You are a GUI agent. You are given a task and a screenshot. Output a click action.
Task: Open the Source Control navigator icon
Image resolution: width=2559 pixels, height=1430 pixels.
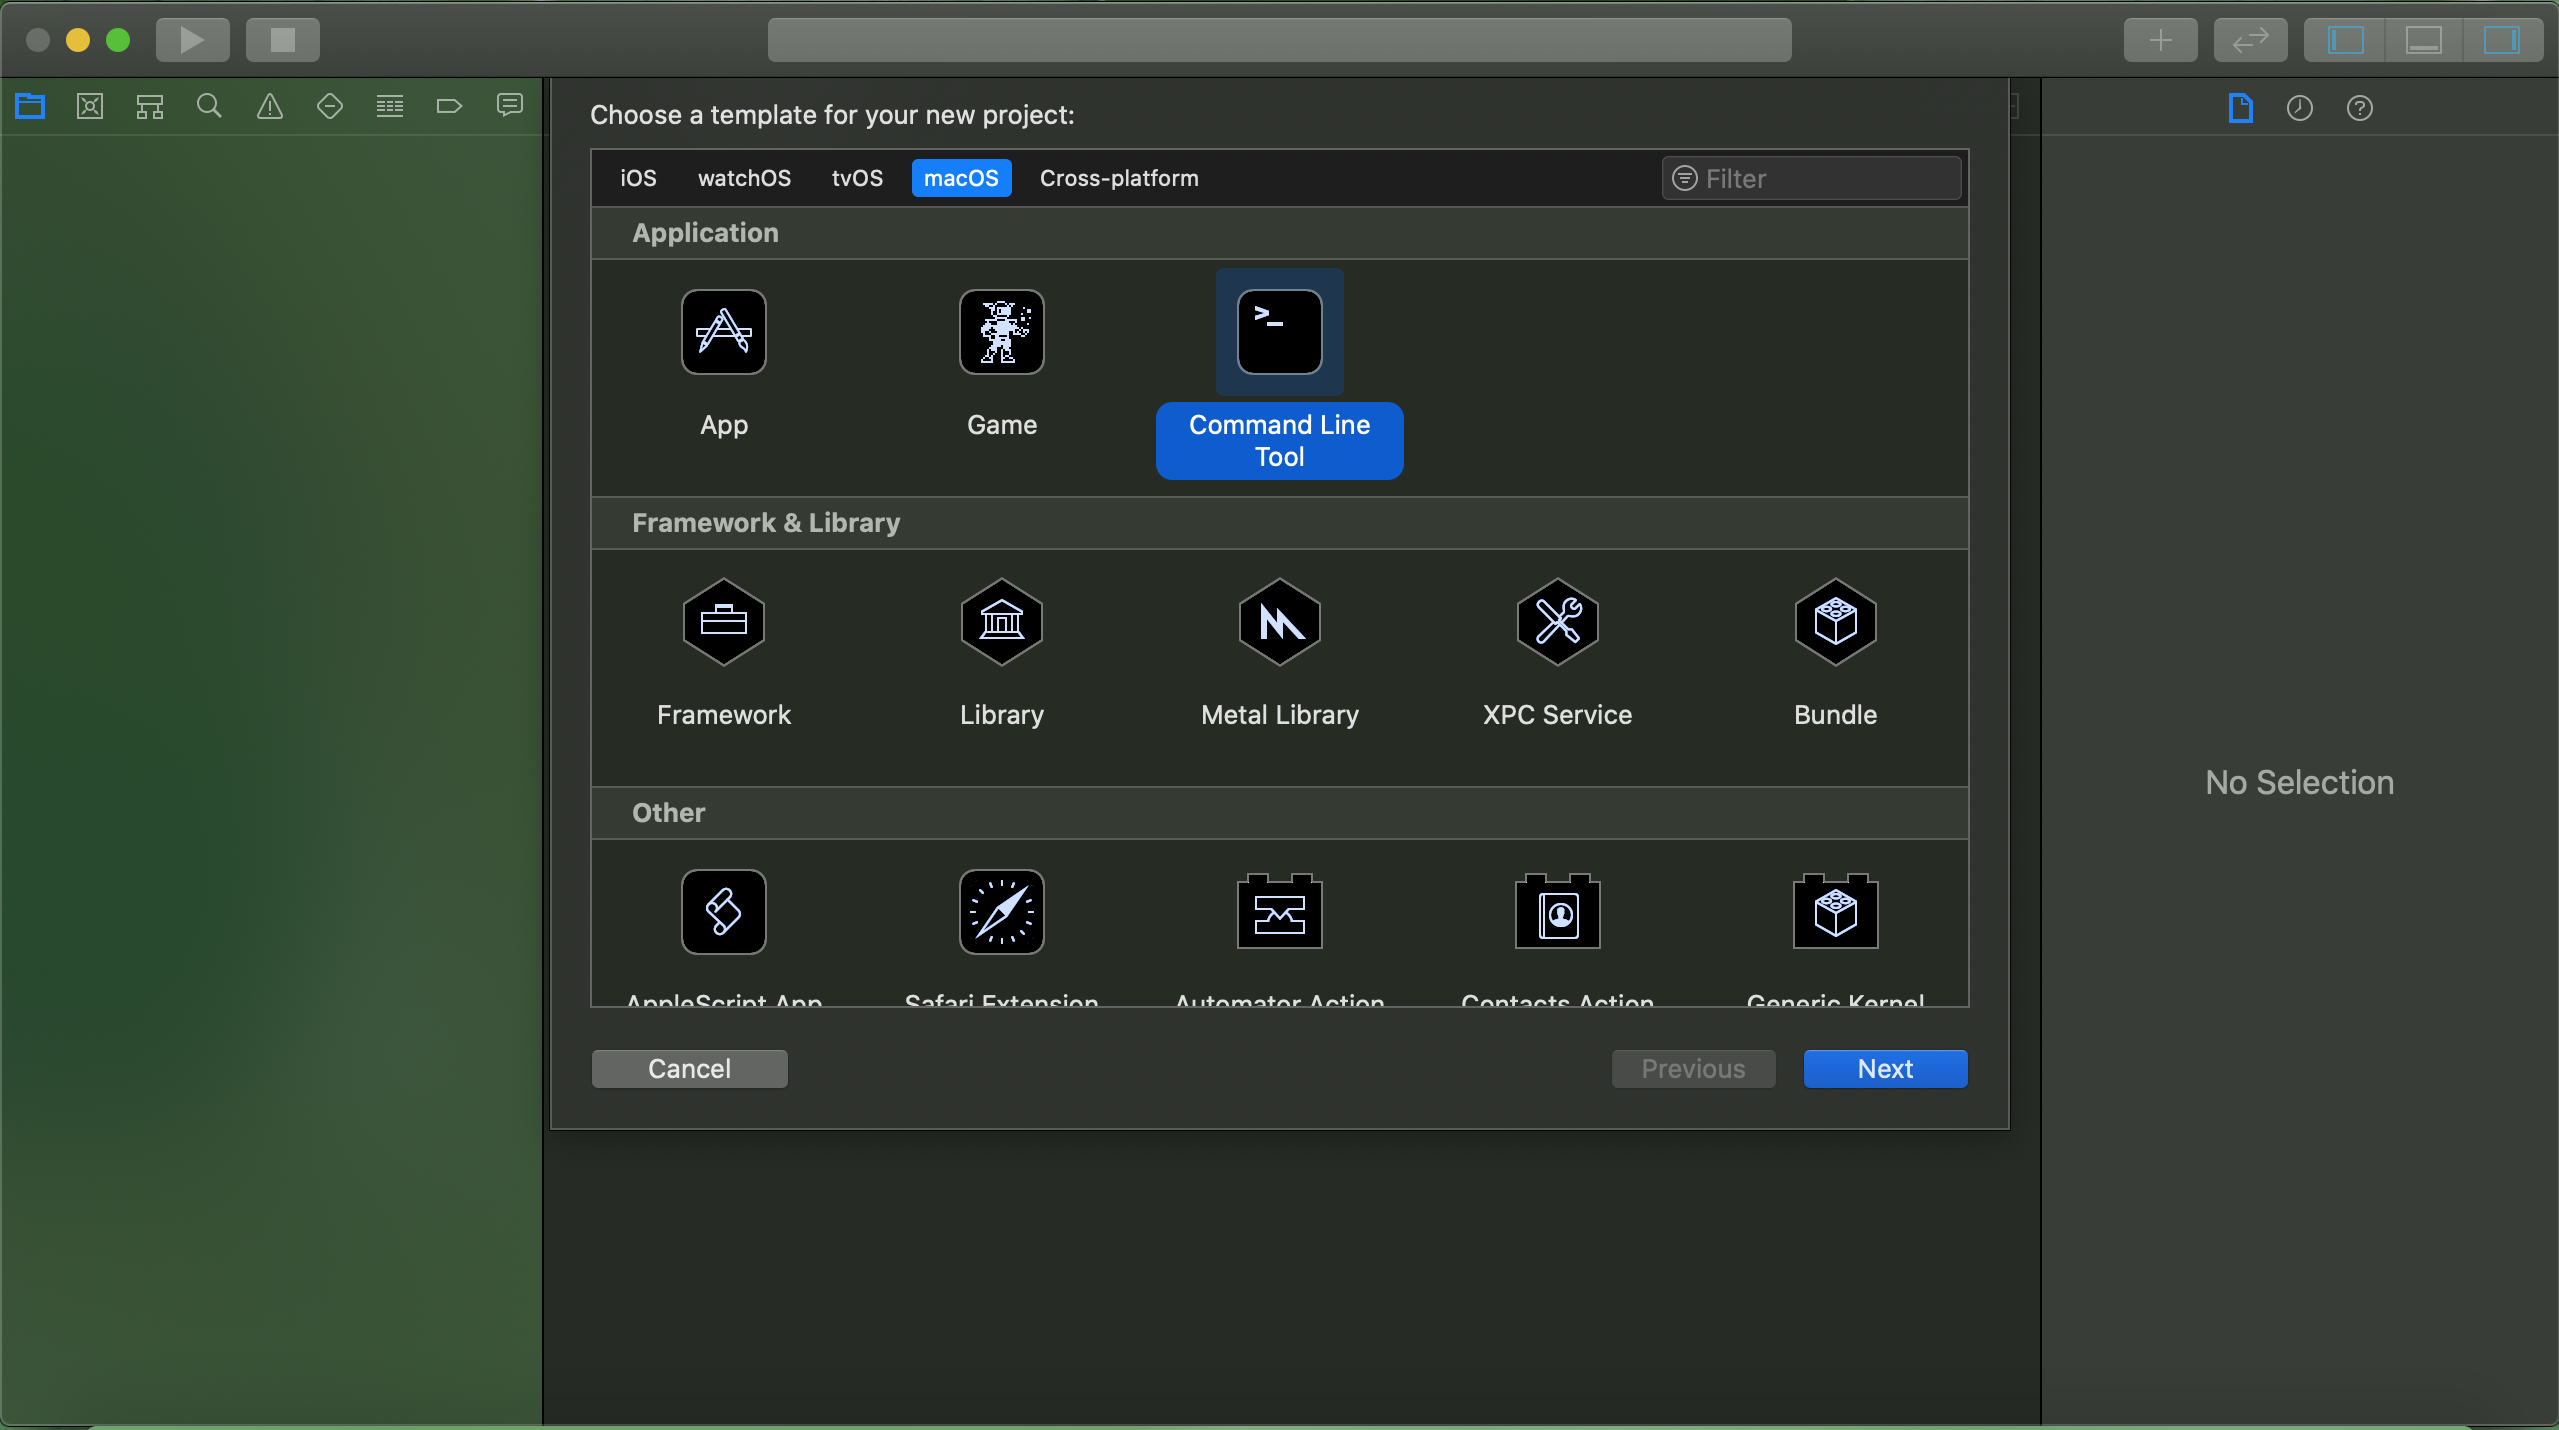coord(90,106)
